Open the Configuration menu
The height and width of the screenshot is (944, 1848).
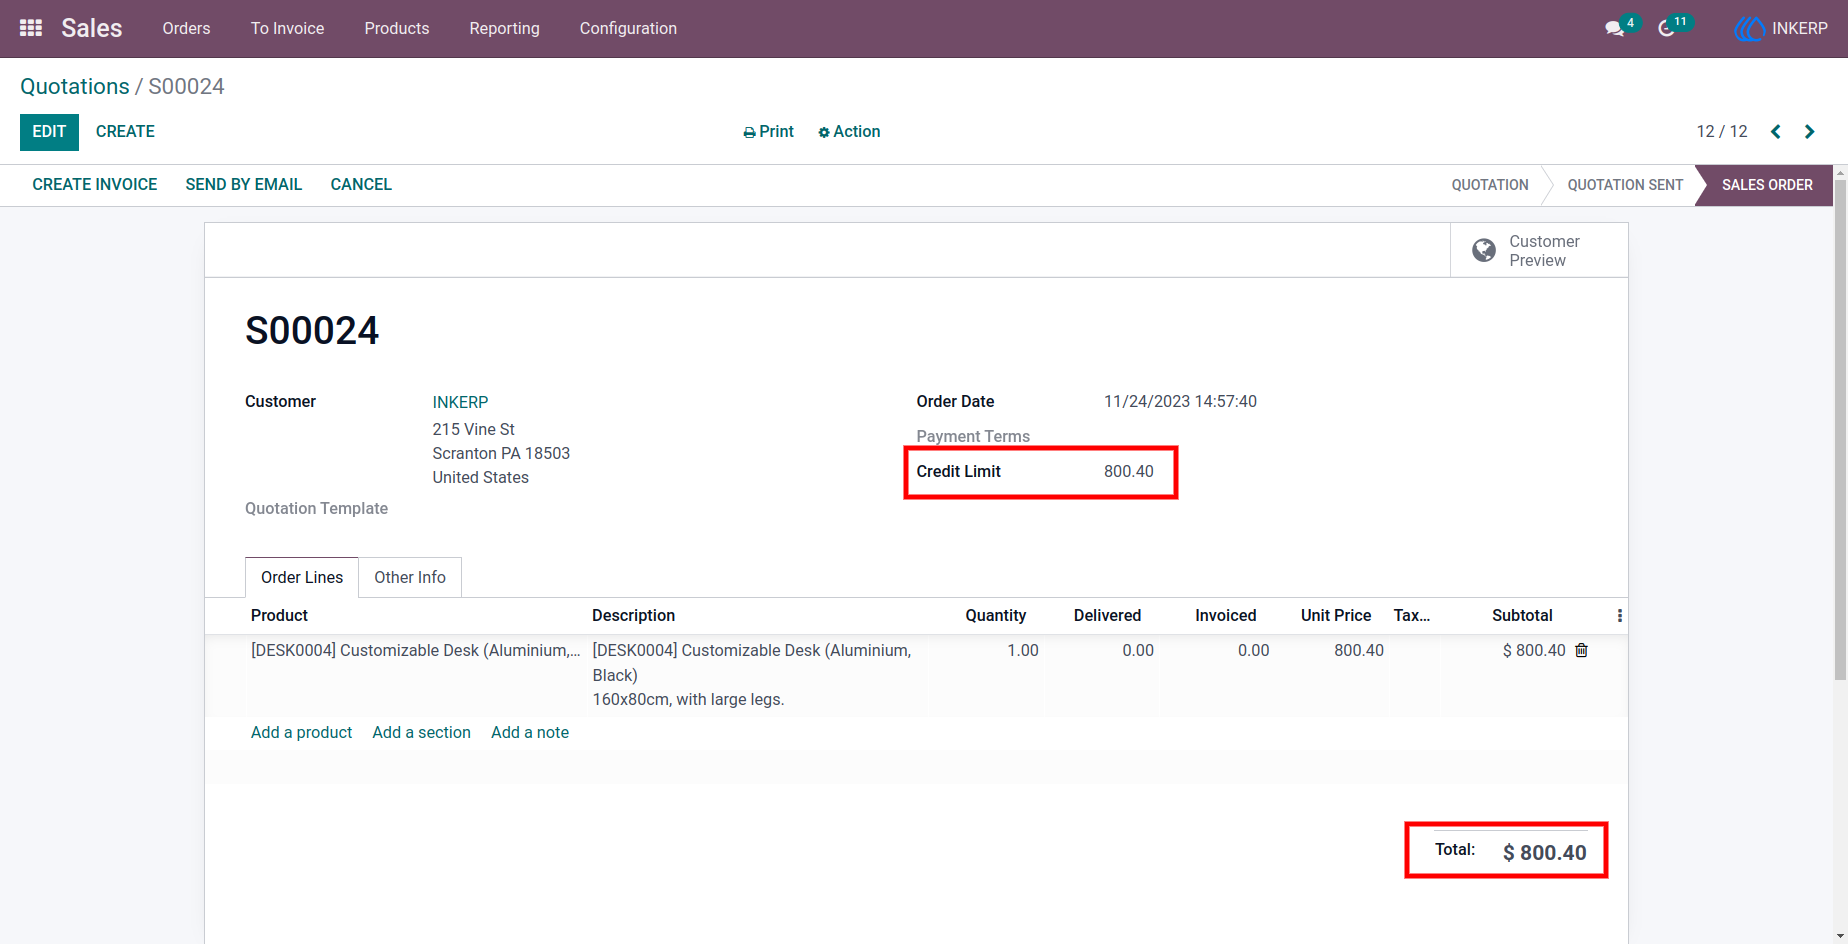pos(628,28)
